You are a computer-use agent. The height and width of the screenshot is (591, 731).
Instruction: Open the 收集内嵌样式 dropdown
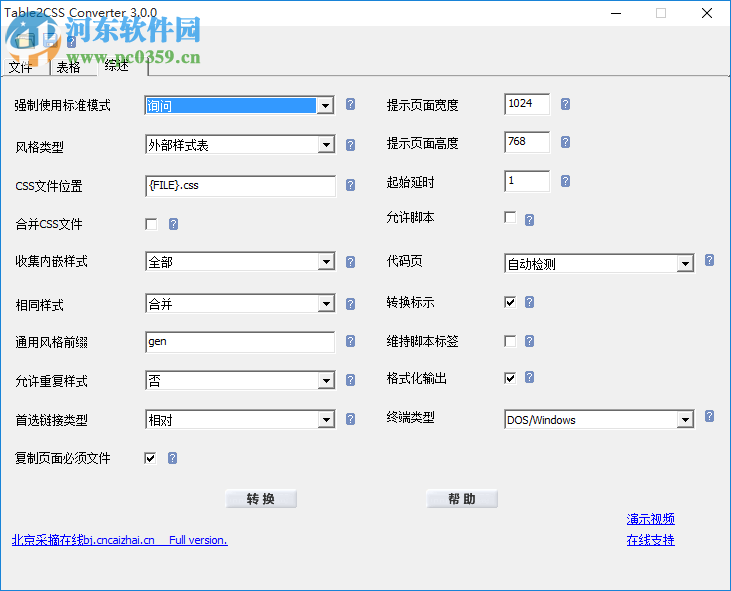tap(326, 262)
